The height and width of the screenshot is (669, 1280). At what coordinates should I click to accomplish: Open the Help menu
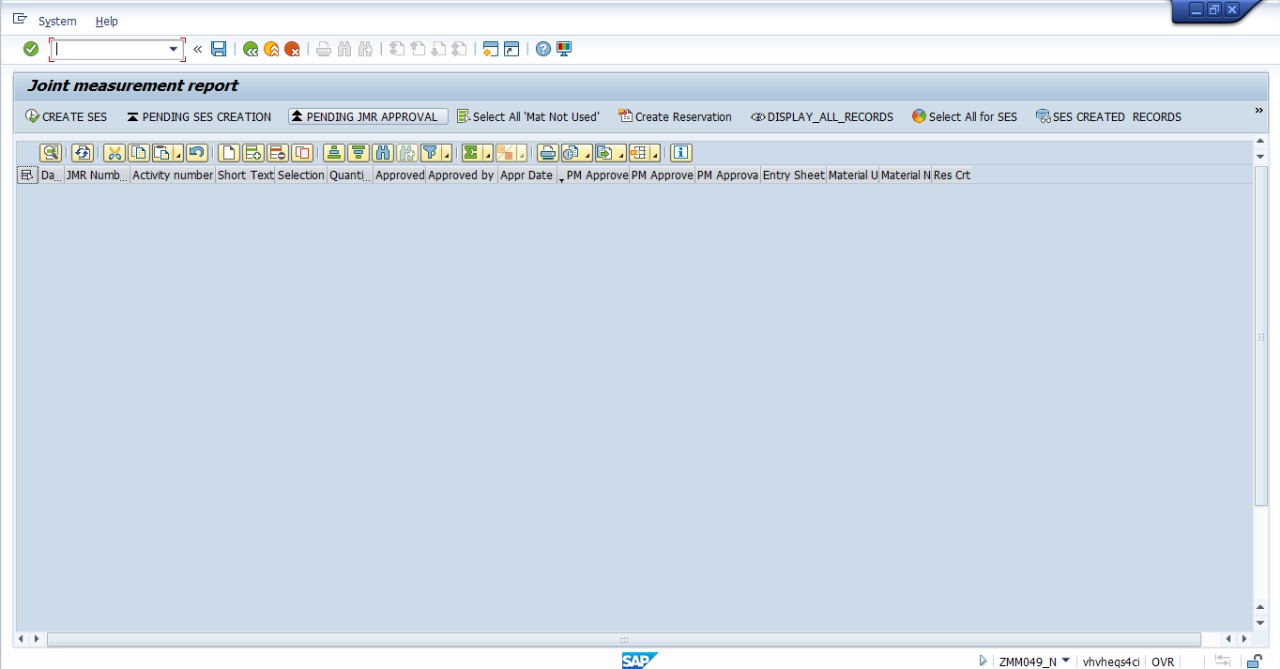coord(106,21)
